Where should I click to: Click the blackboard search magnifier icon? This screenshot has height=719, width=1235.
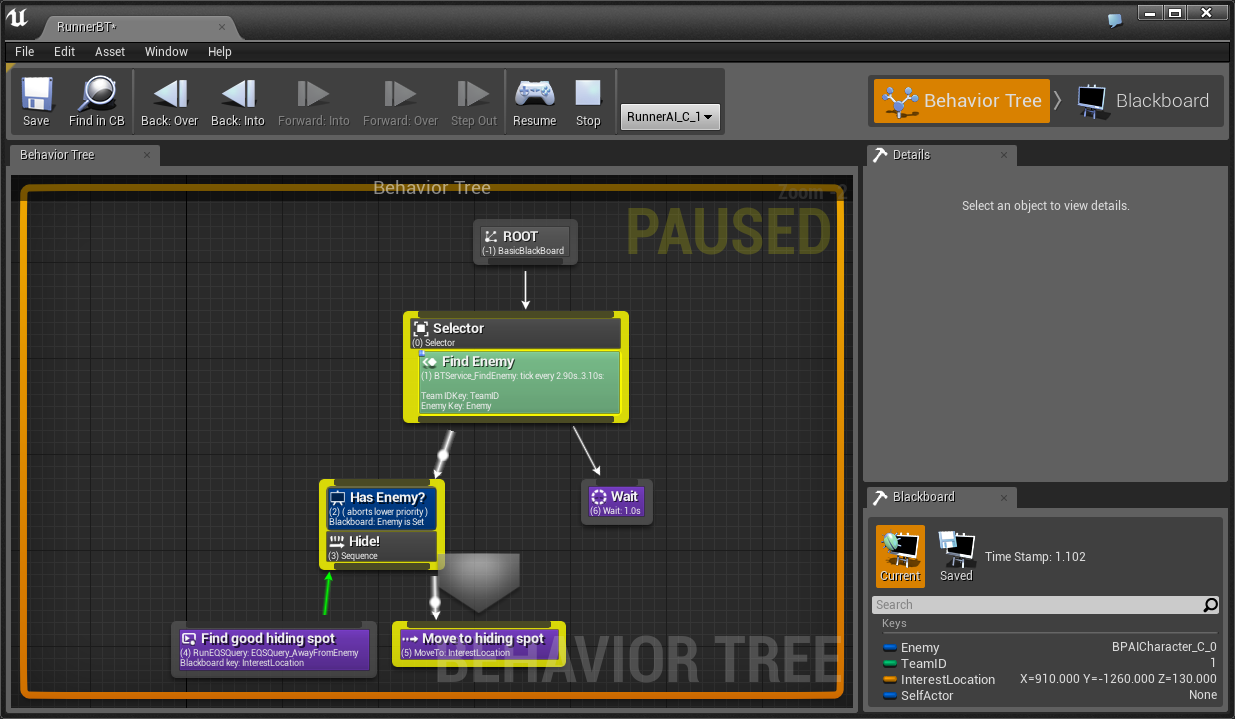[1210, 605]
